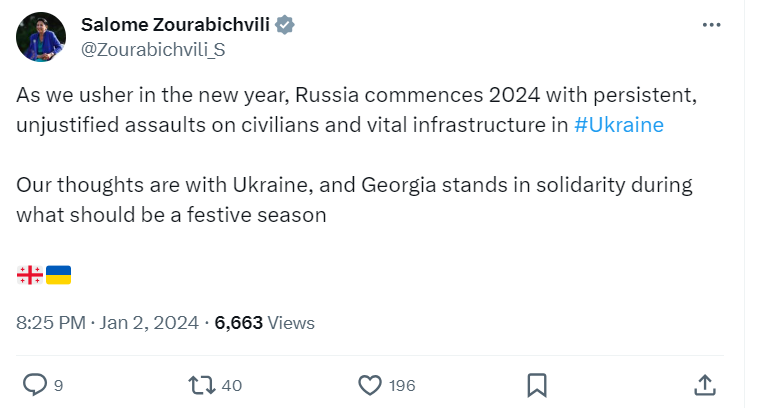757x408 pixels.
Task: Bookmark this tweet
Action: coord(536,384)
